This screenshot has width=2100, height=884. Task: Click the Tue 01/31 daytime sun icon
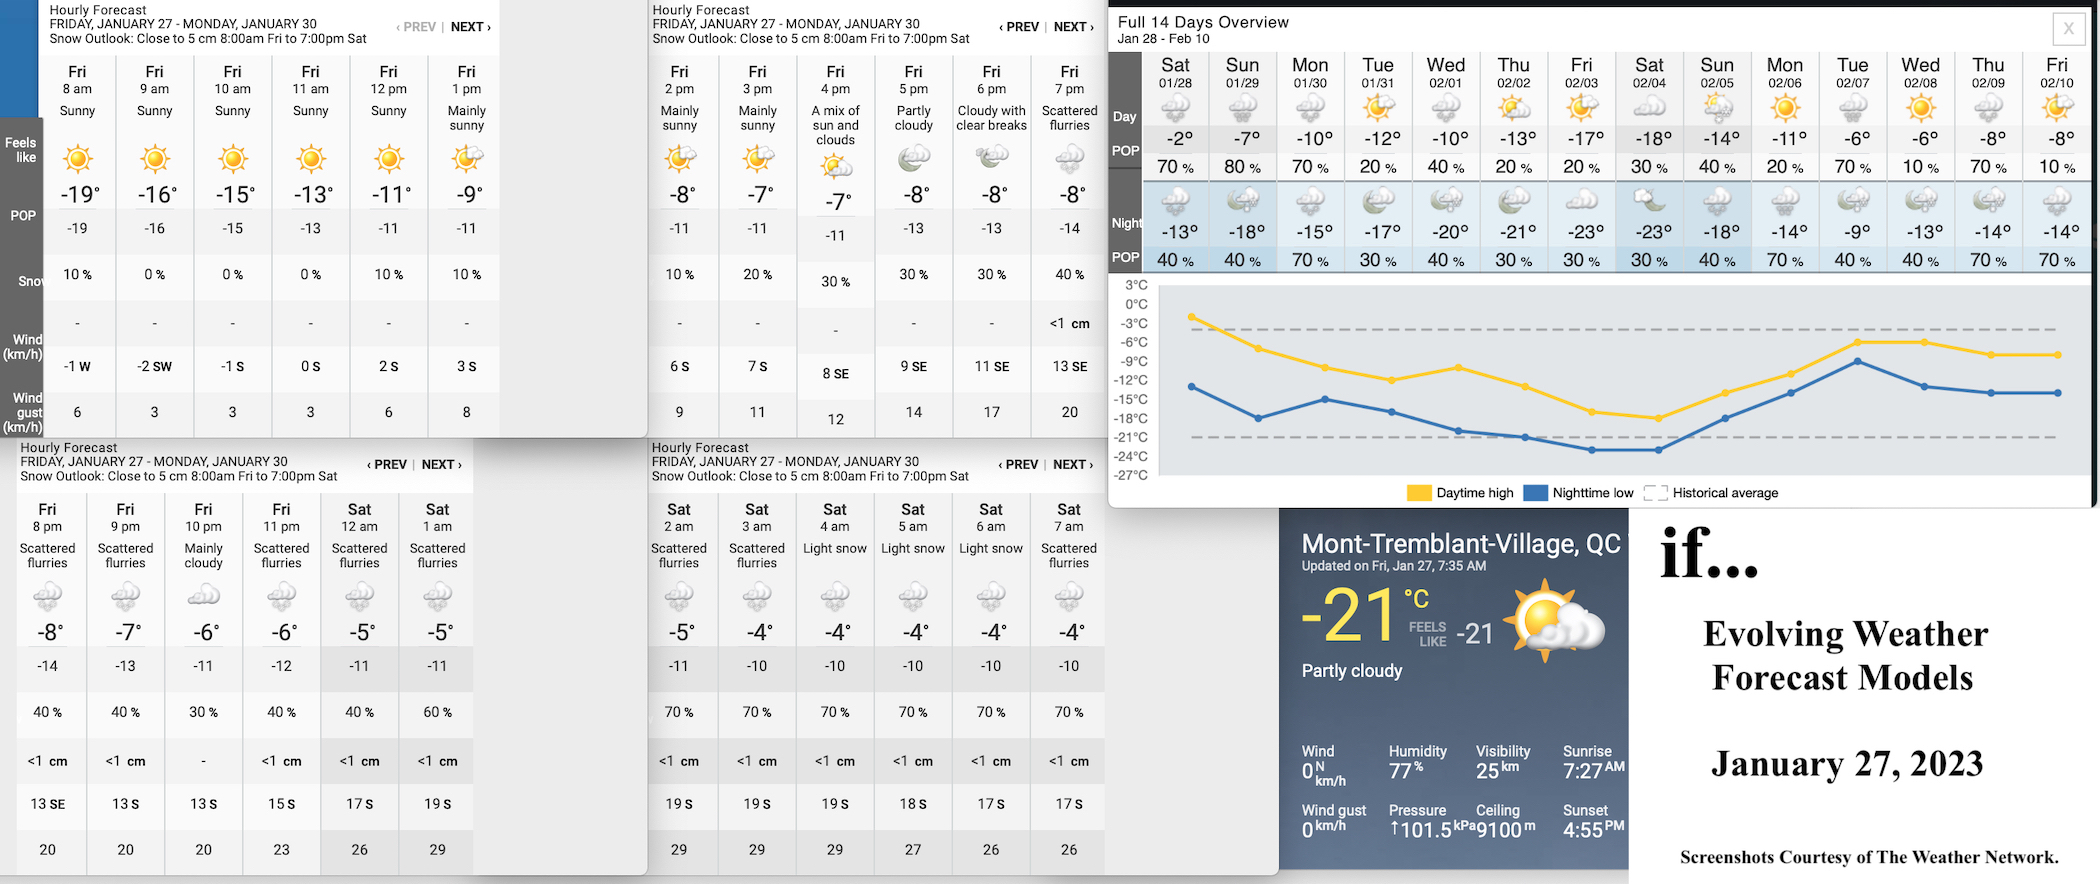[x=1378, y=107]
